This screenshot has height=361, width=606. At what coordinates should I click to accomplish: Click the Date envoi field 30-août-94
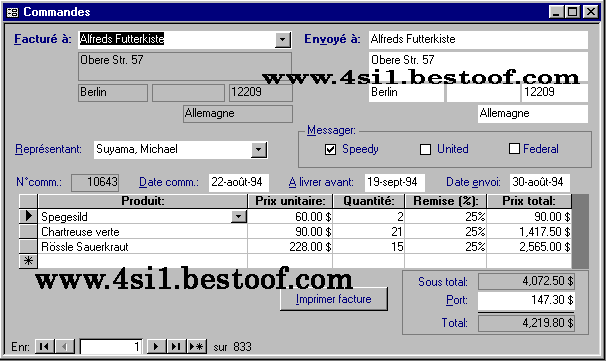540,182
